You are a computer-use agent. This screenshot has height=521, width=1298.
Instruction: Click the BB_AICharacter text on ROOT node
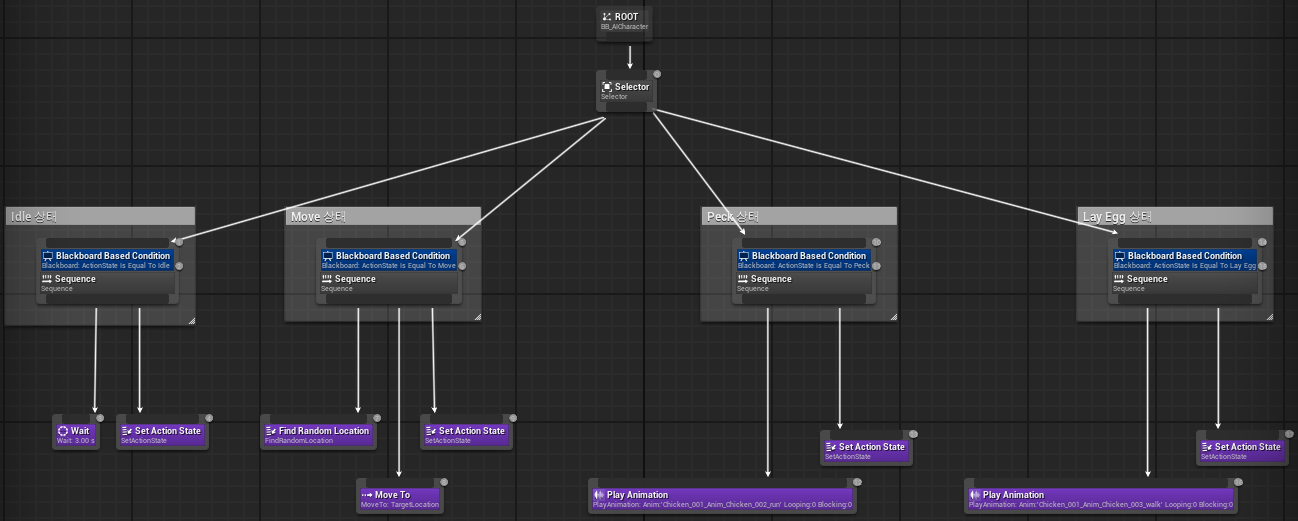pyautogui.click(x=625, y=27)
